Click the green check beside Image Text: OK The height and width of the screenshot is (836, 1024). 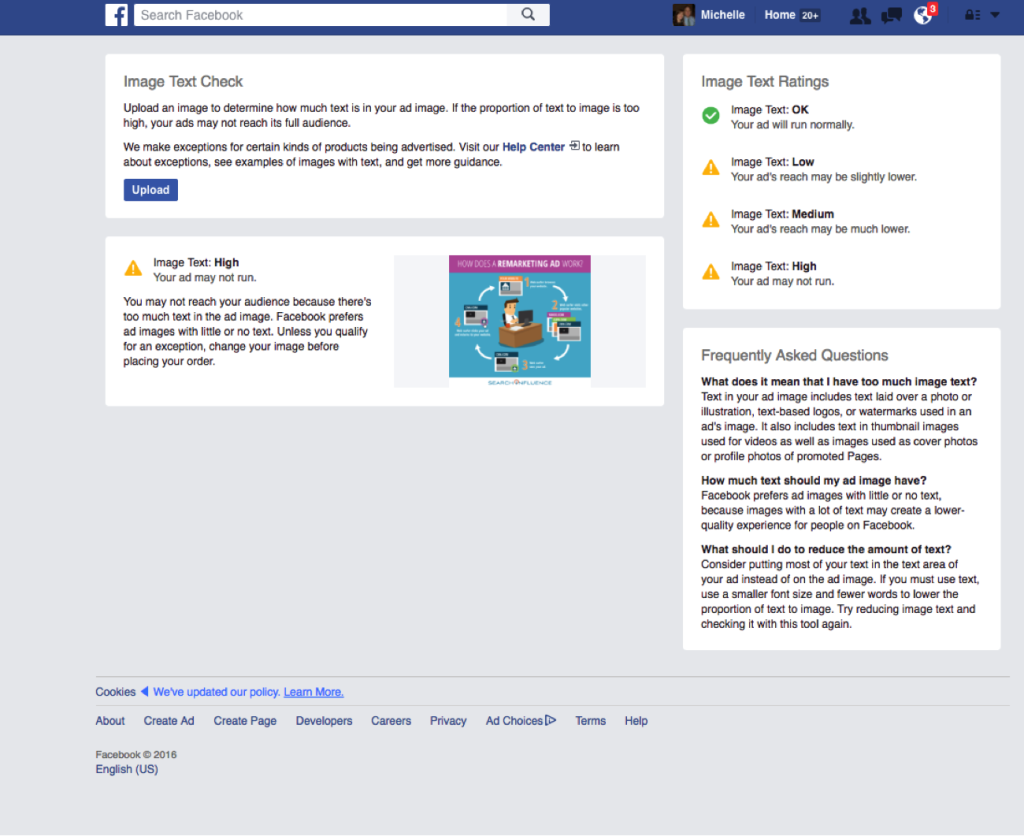tap(711, 115)
